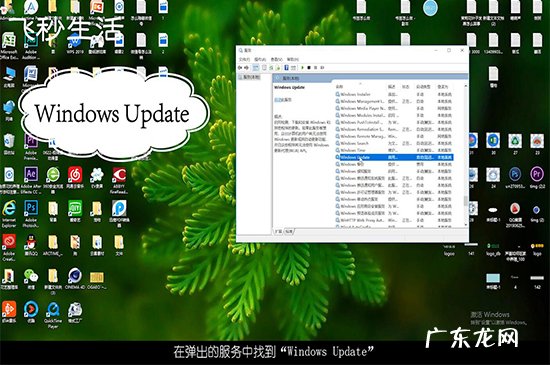Select the Adobe Photoshop desktop shortcut
The width and height of the screenshot is (550, 365).
point(31,214)
